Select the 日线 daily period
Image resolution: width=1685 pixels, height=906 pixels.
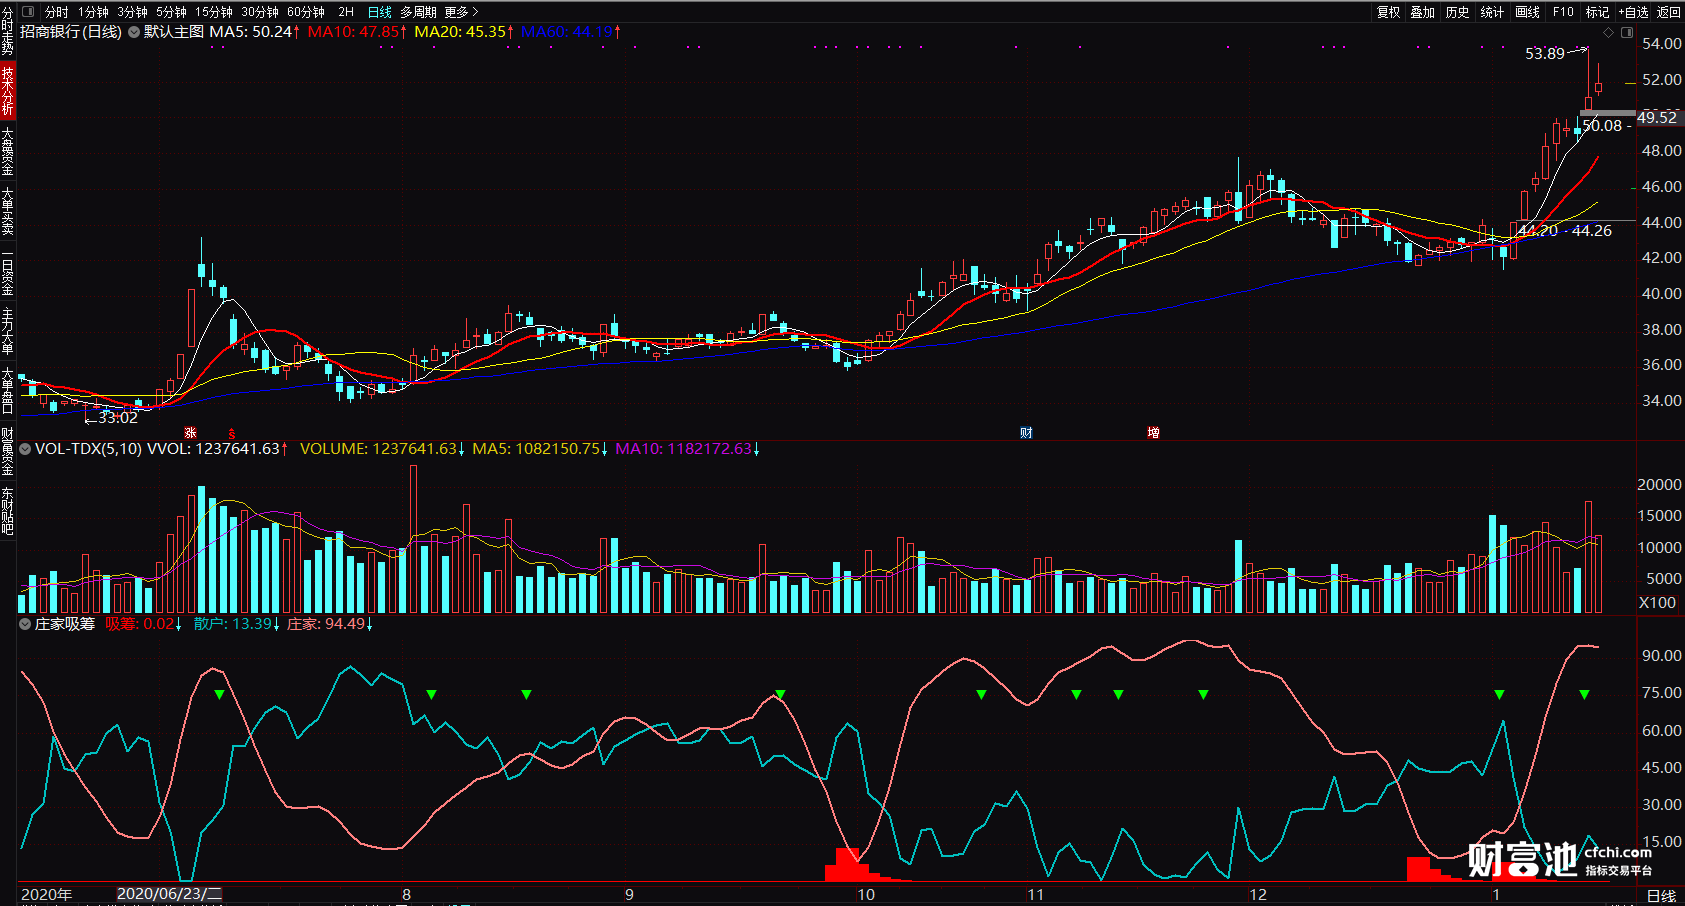(380, 12)
